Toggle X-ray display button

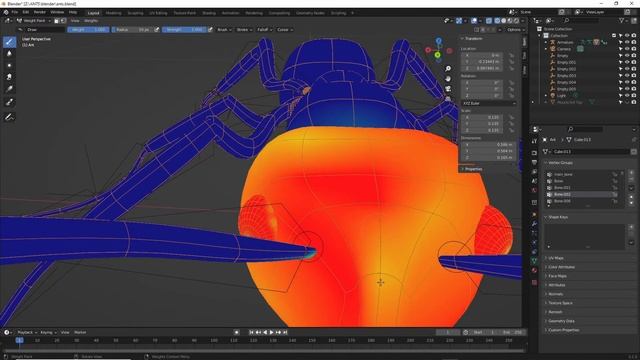click(489, 20)
